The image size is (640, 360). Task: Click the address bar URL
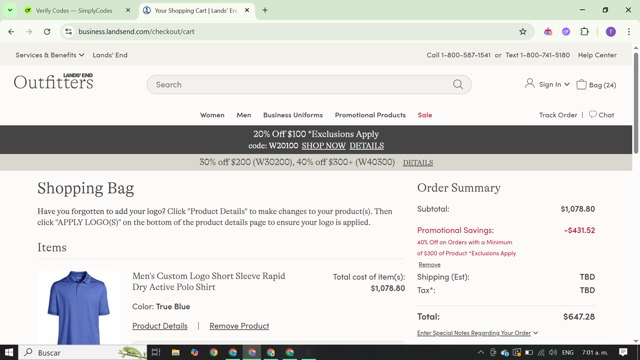tap(136, 31)
